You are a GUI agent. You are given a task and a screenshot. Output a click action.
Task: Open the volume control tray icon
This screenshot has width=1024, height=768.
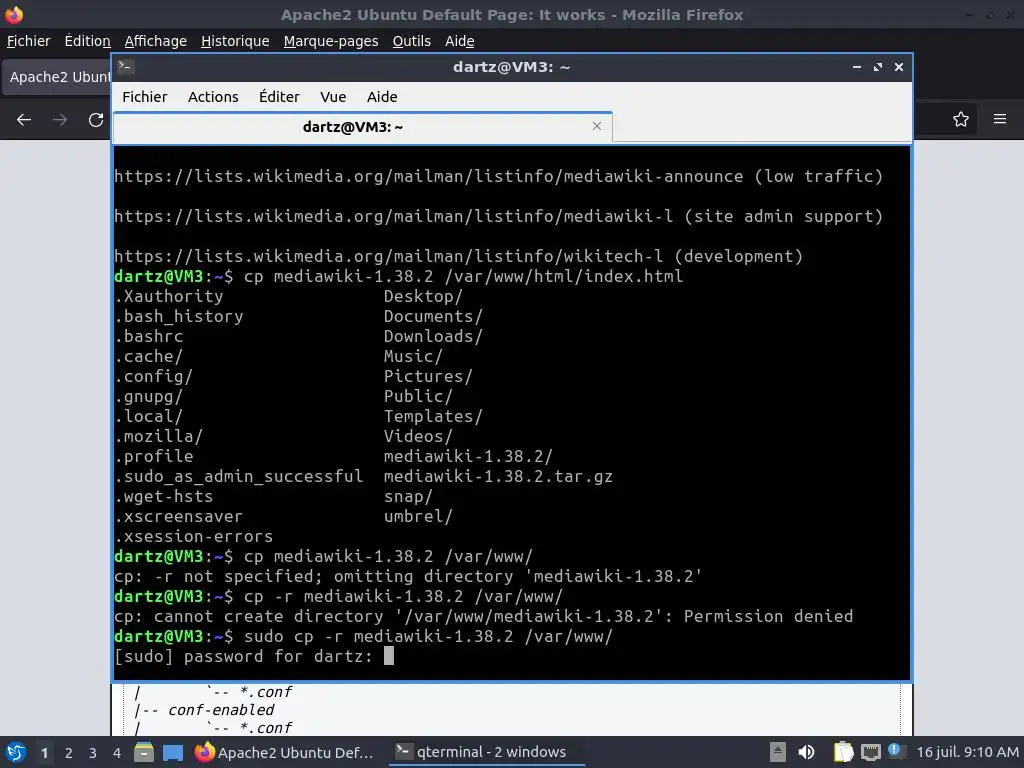807,752
